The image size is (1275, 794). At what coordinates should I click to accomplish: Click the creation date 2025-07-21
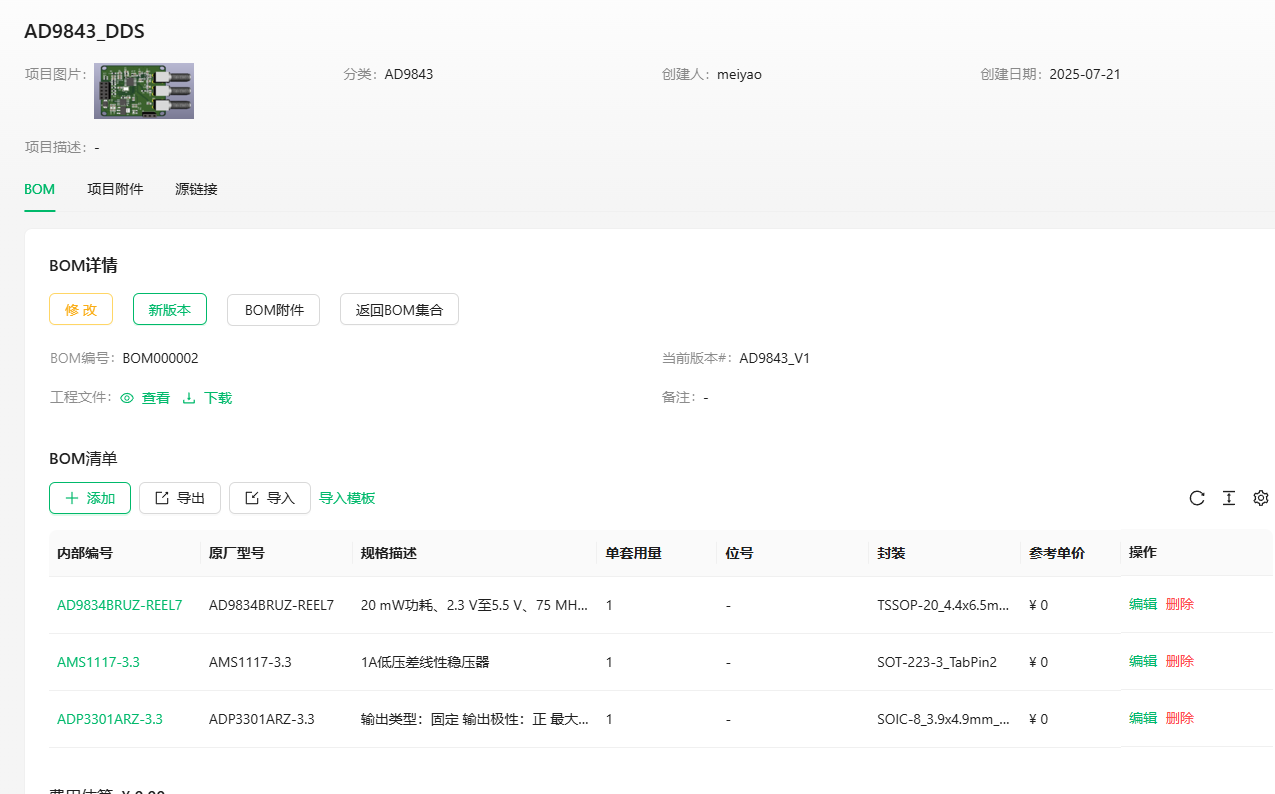1085,74
